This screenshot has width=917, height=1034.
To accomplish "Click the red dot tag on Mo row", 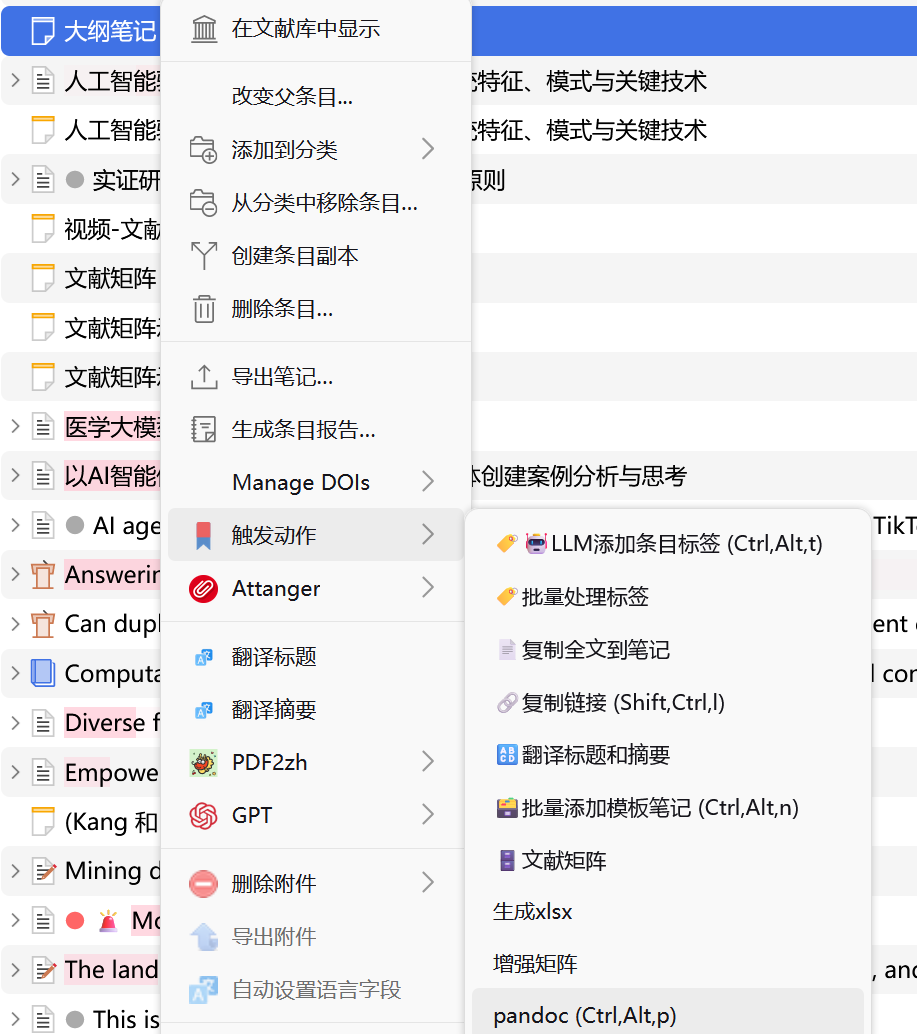I will [x=75, y=921].
